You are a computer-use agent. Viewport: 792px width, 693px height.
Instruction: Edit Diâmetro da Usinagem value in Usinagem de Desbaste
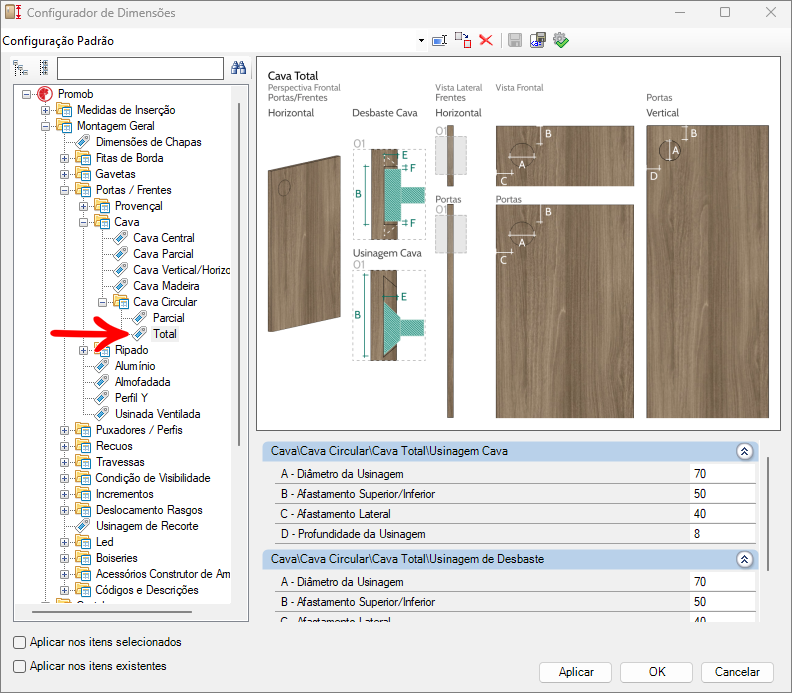722,582
